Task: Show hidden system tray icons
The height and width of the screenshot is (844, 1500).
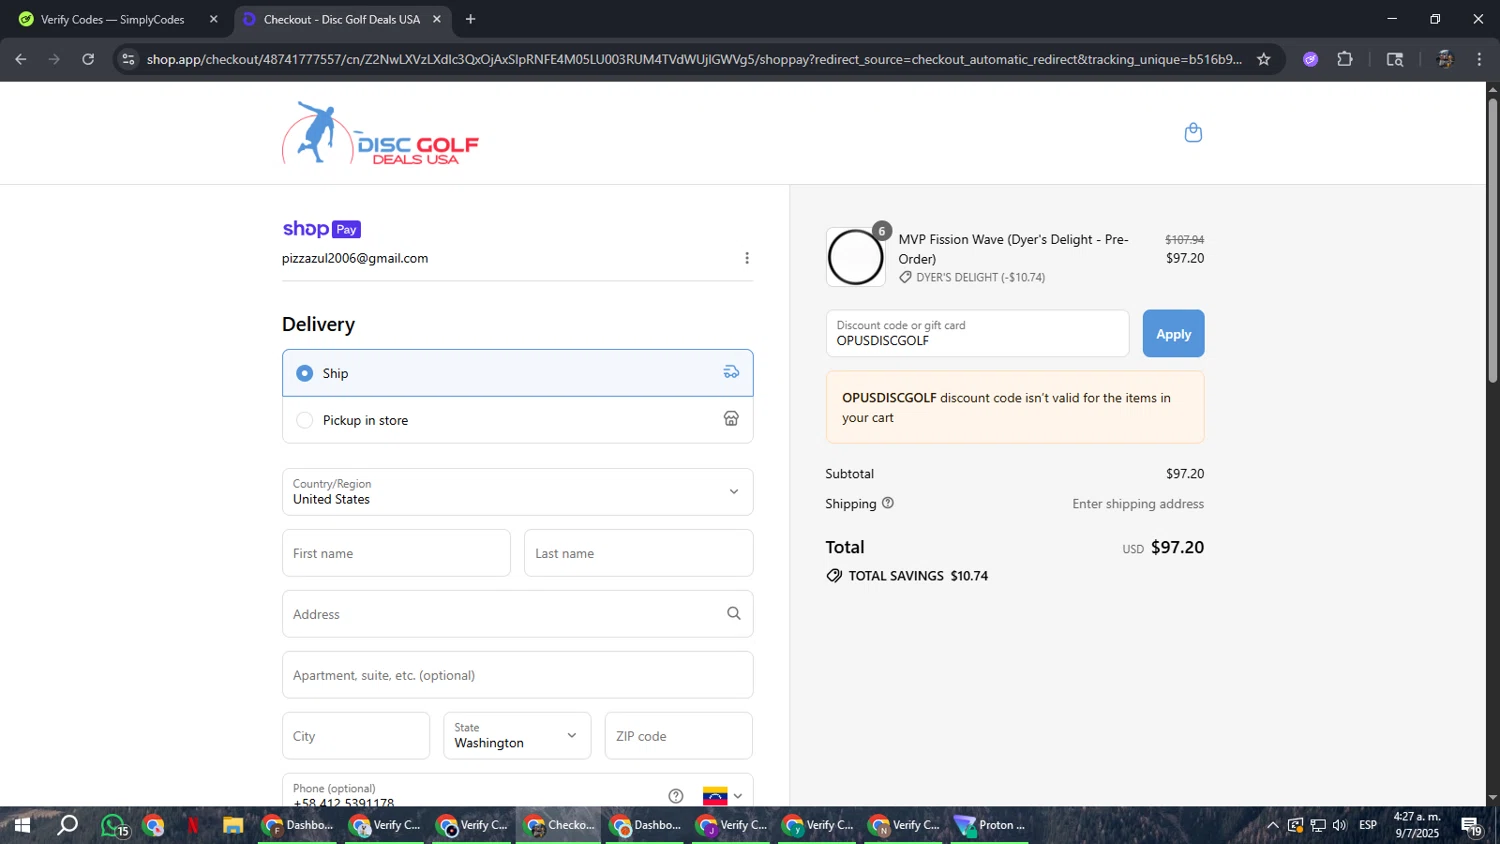Action: 1272,825
